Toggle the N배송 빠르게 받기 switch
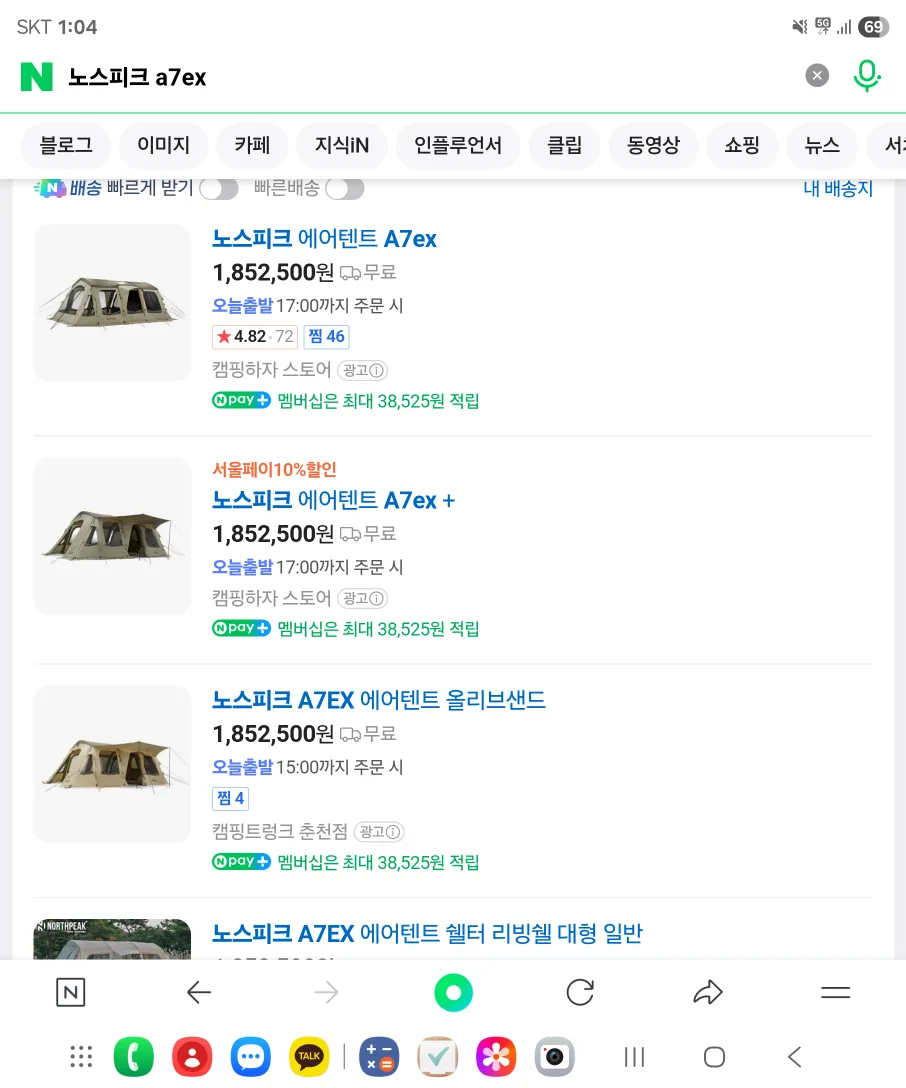 [x=219, y=189]
